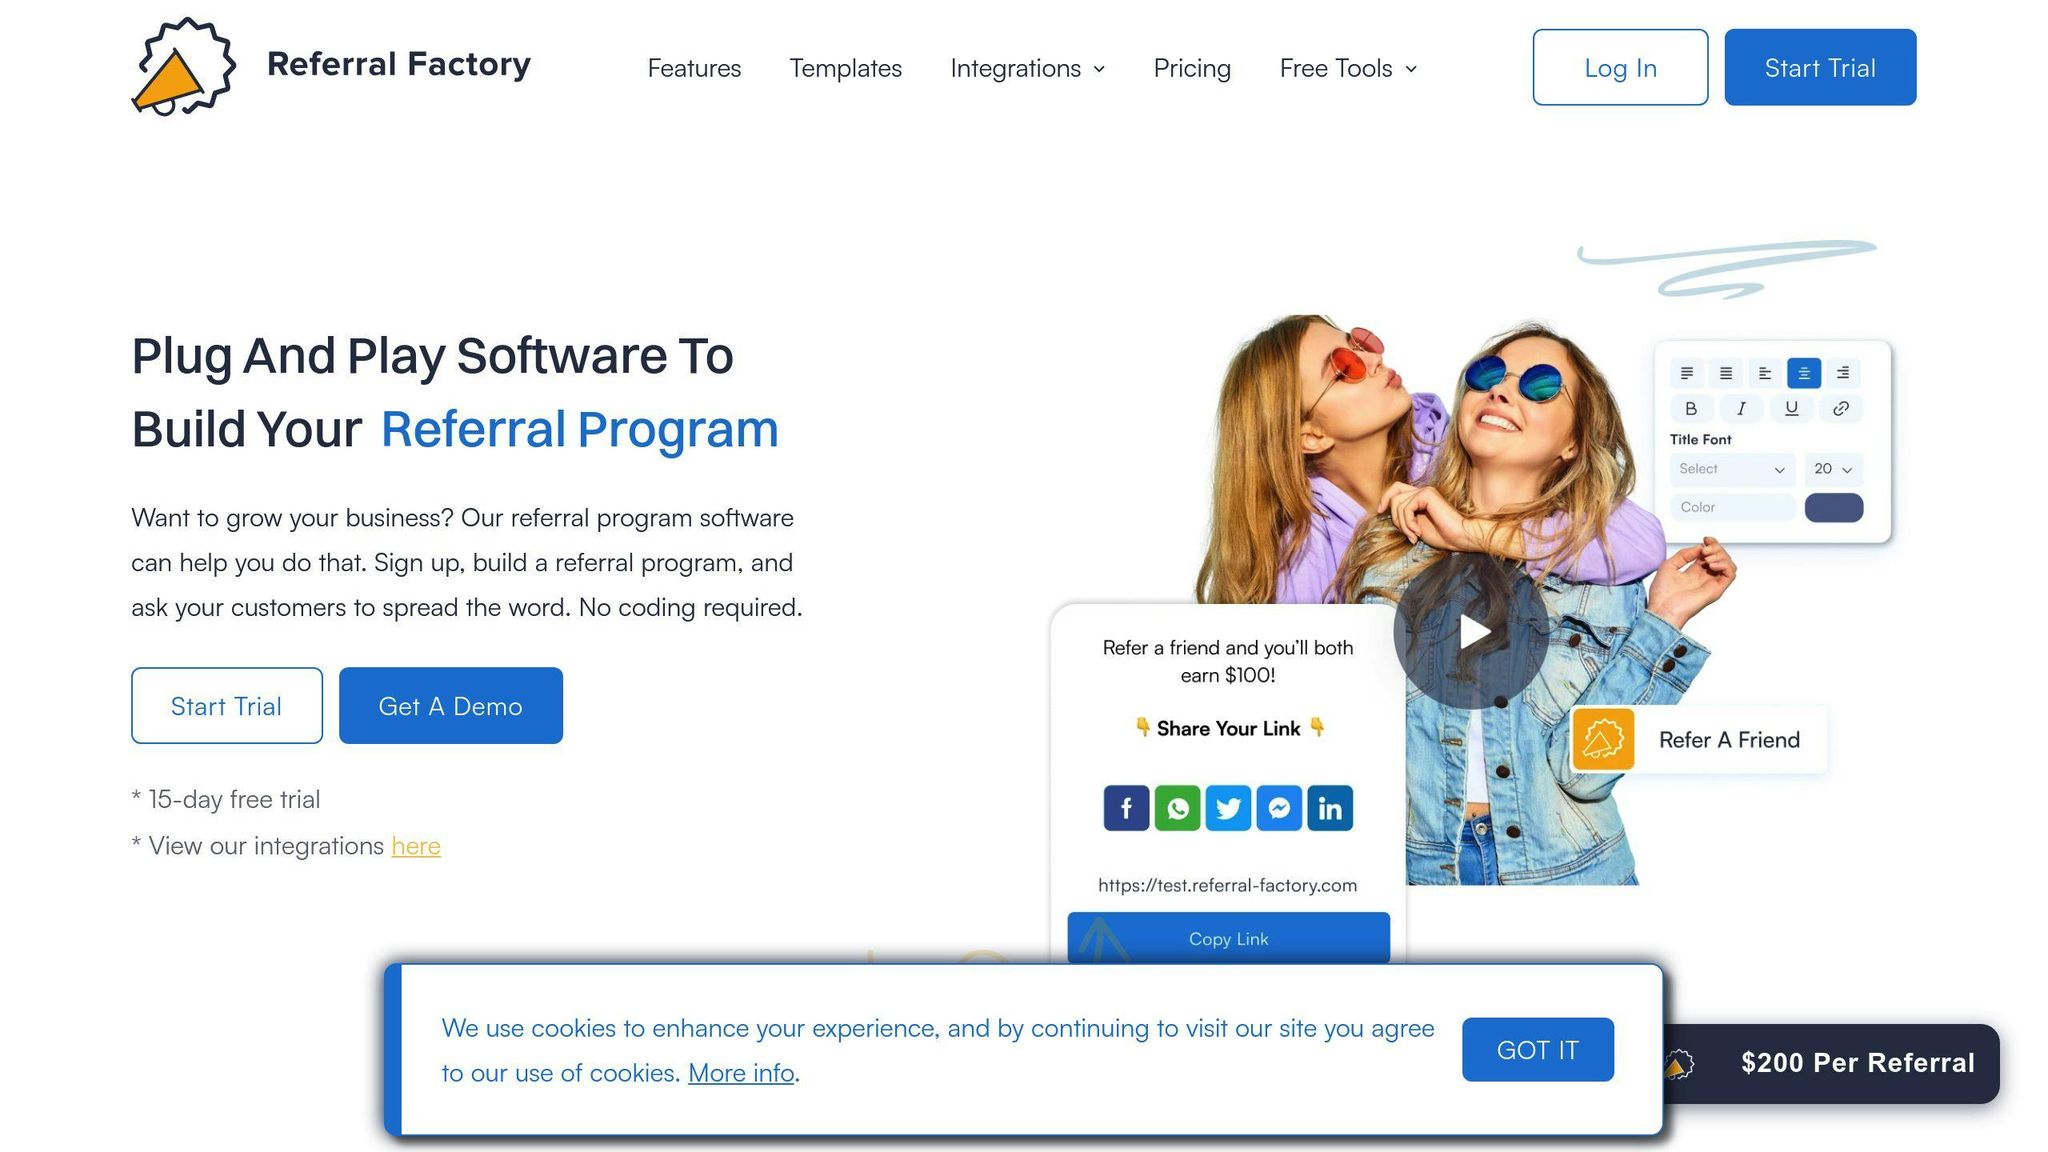
Task: Click the dark blue color swatch
Action: [1834, 508]
